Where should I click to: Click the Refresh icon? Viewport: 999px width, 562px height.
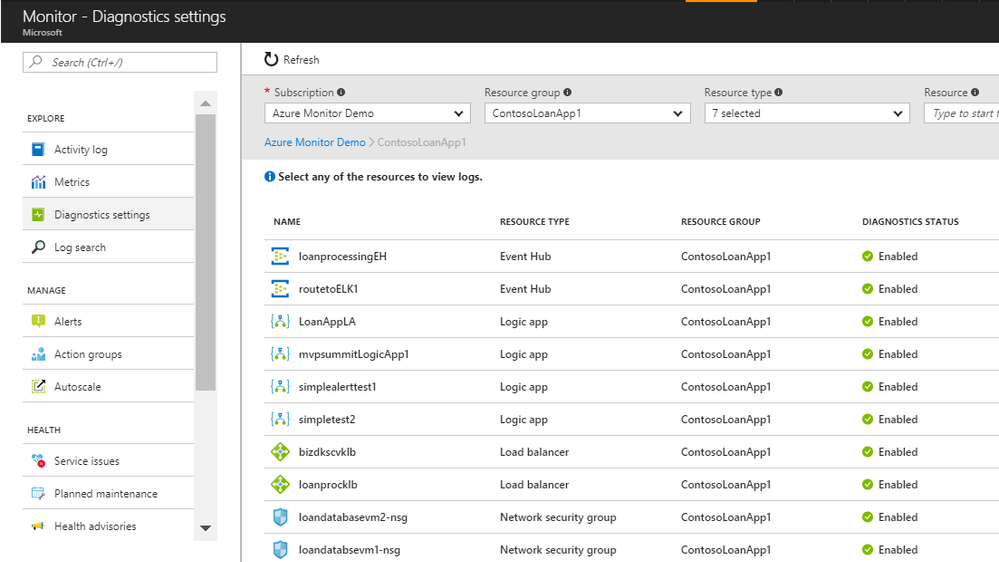coord(271,60)
